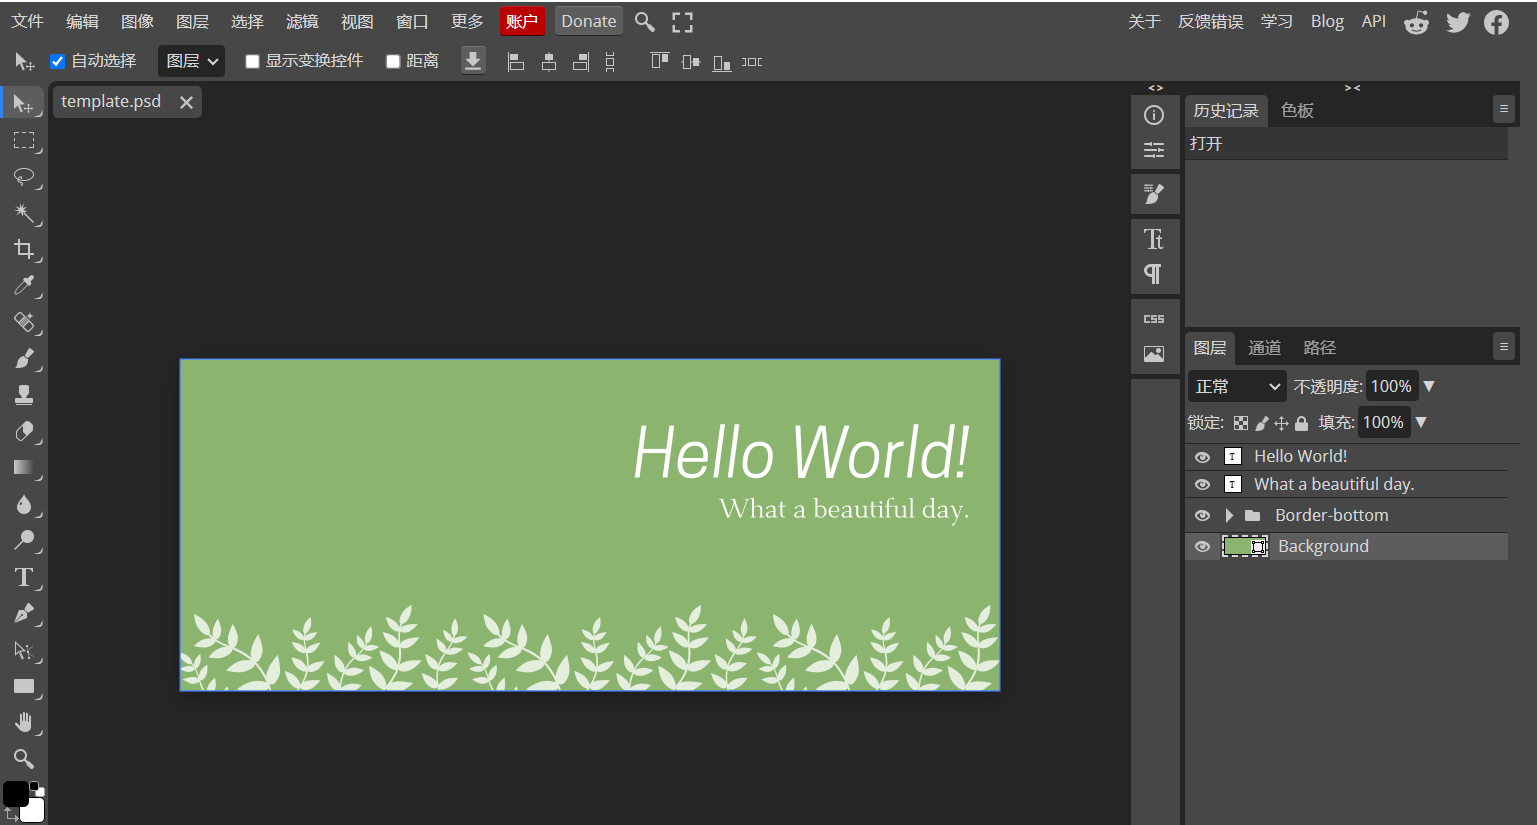This screenshot has width=1537, height=825.
Task: Click the Donate button
Action: point(588,21)
